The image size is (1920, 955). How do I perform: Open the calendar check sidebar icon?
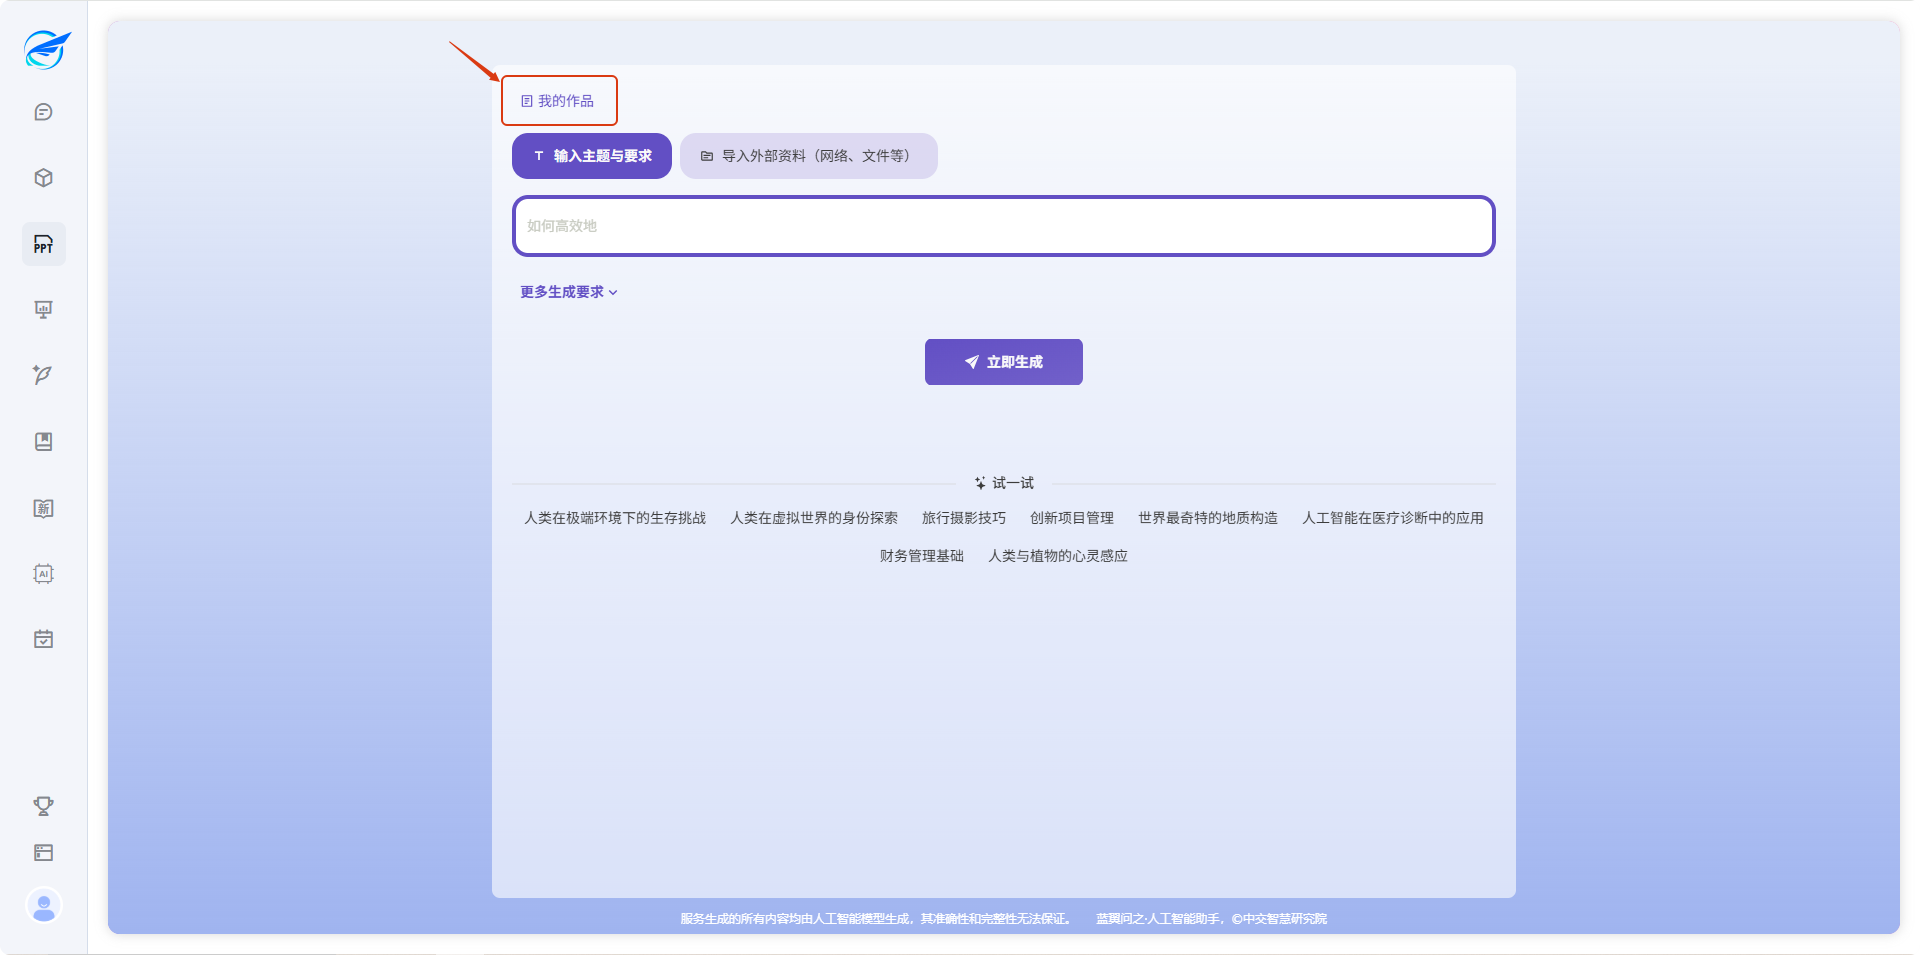43,639
